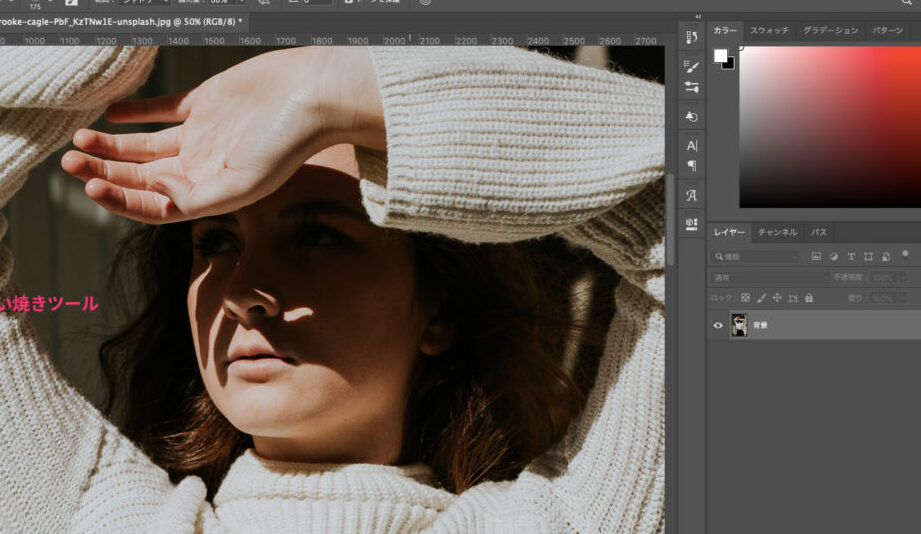Switch to the パターン tab

pos(888,30)
